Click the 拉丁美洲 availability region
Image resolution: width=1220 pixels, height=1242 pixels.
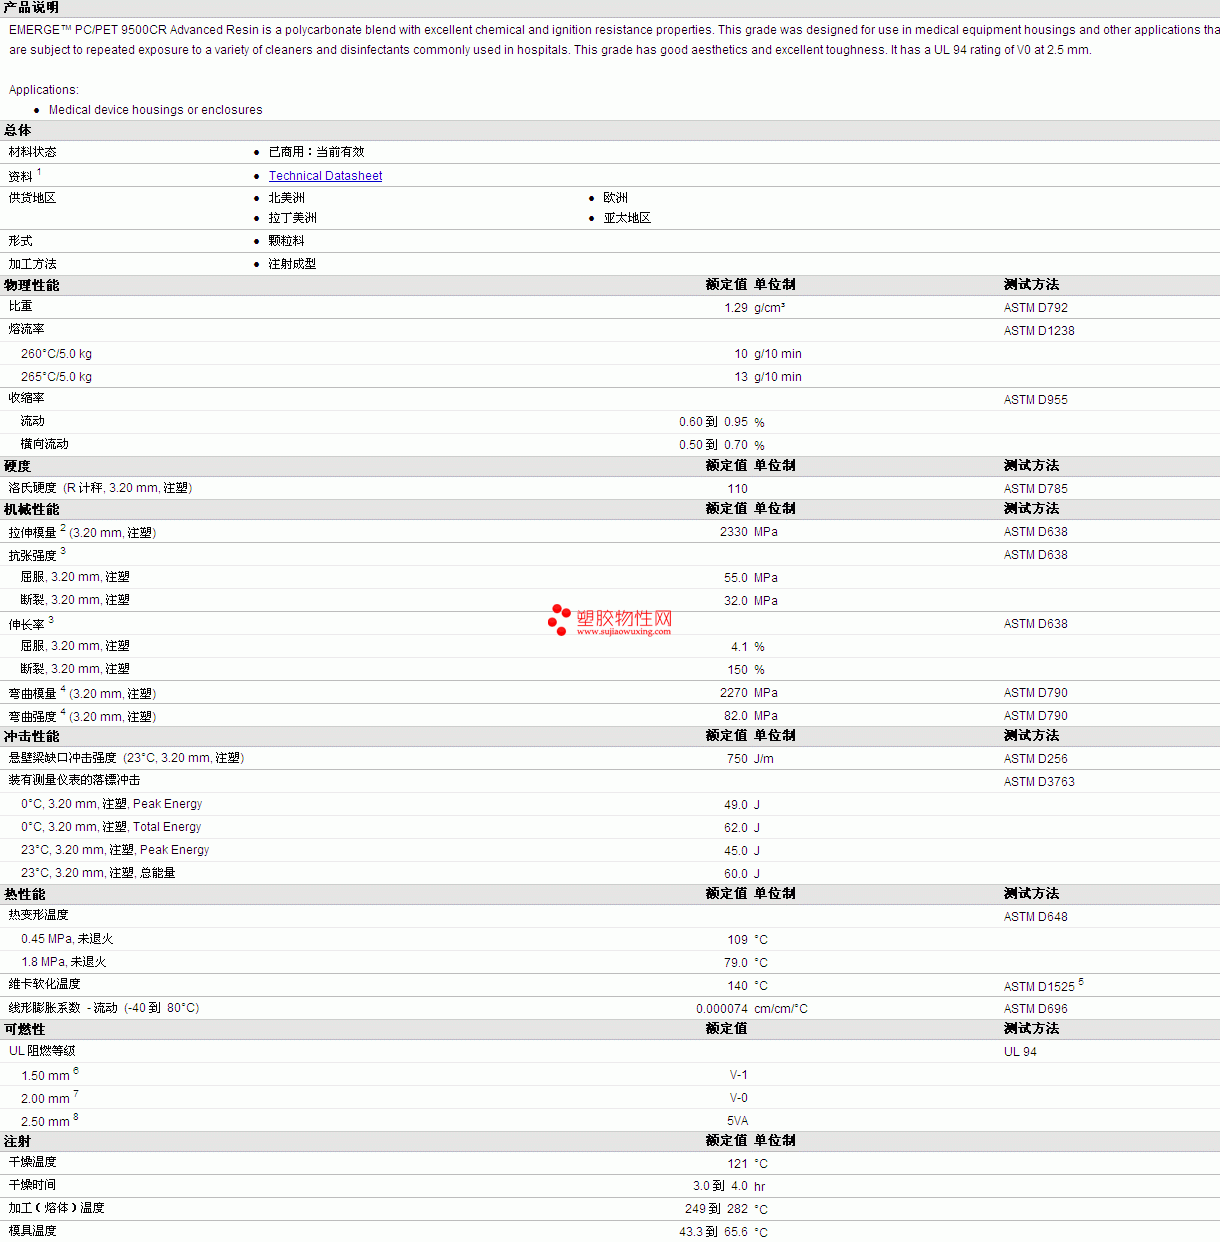(292, 218)
